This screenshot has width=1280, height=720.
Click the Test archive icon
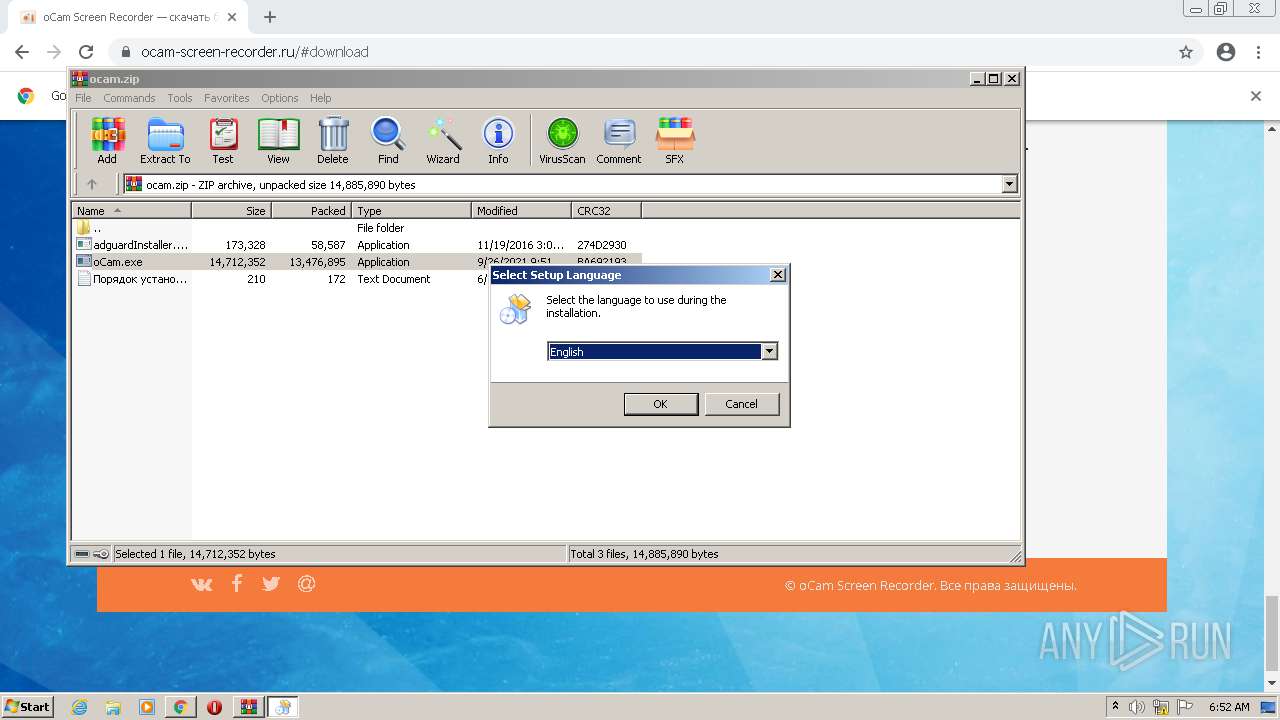tap(223, 141)
